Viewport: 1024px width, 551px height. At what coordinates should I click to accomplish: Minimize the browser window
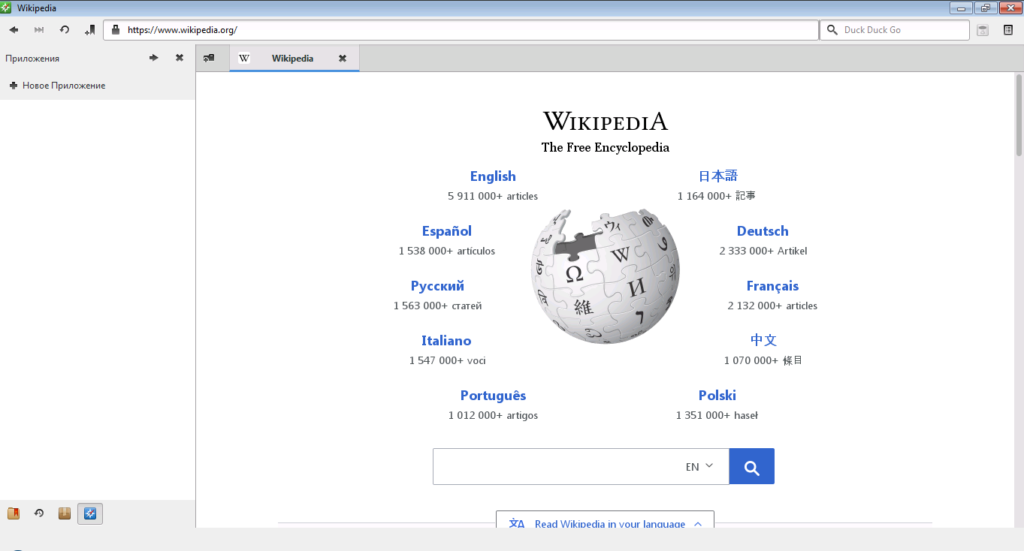coord(961,8)
